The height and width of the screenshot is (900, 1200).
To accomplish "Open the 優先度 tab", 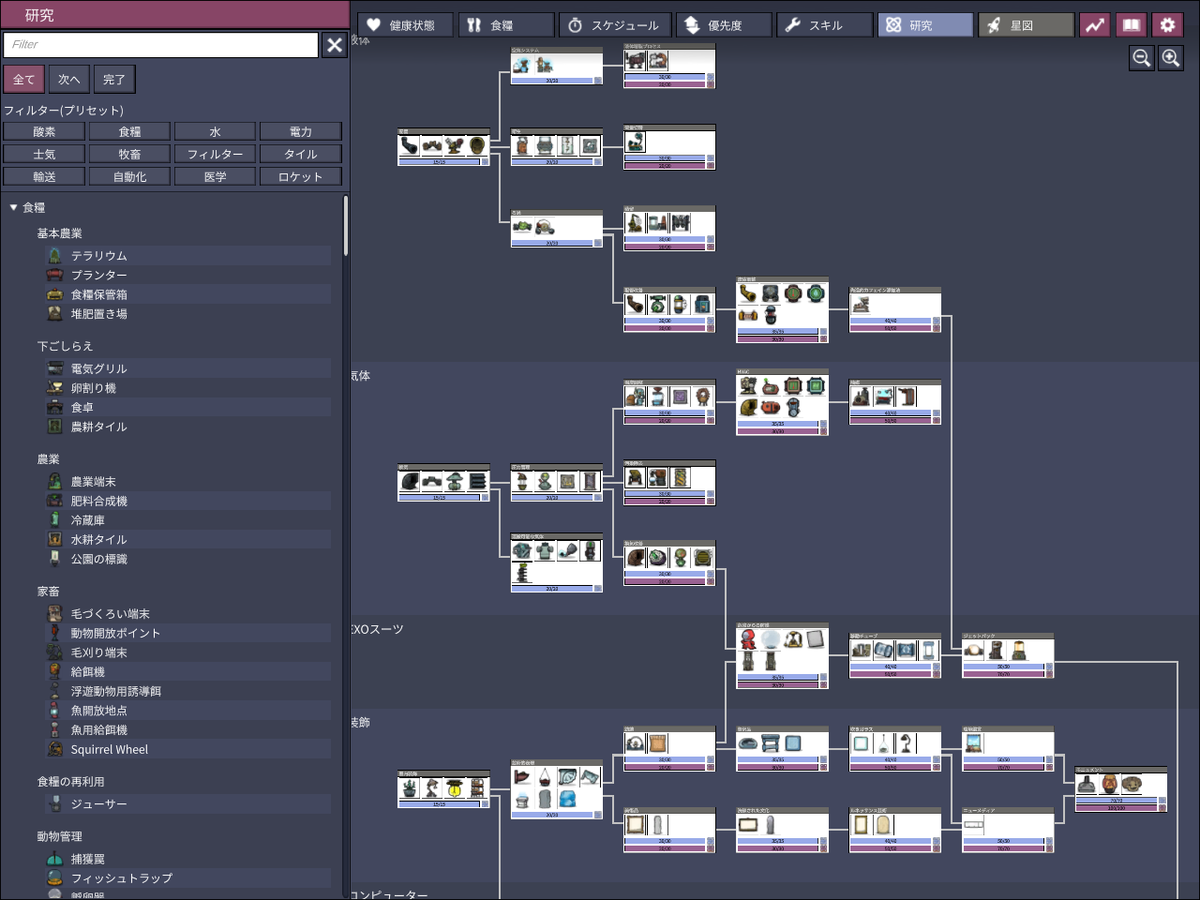I will point(724,25).
